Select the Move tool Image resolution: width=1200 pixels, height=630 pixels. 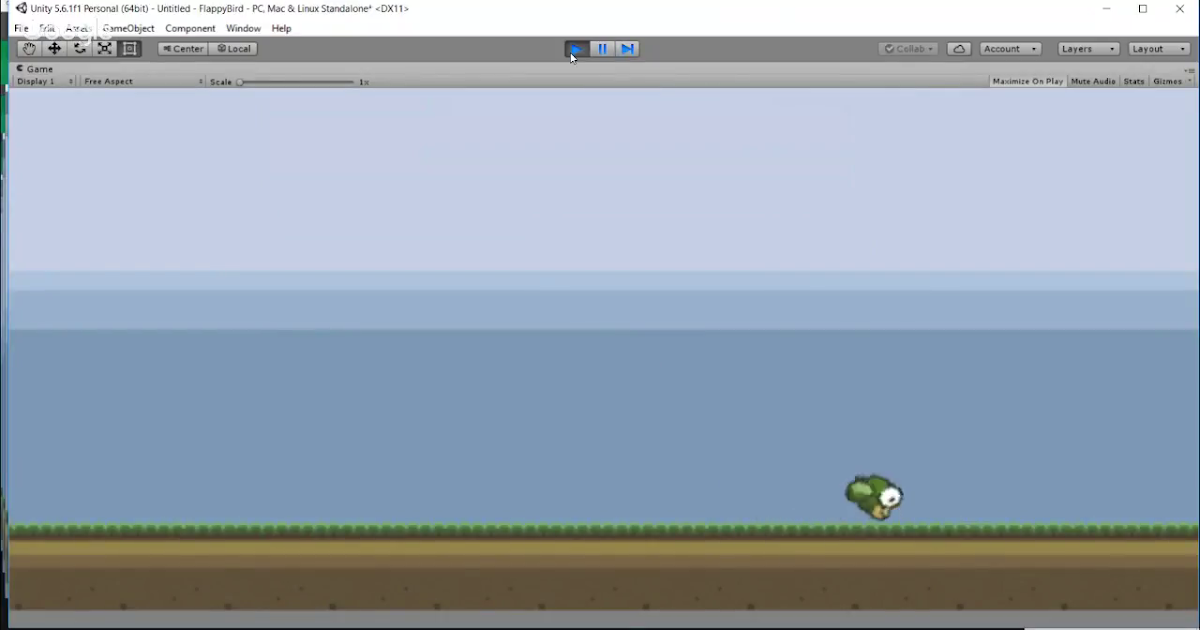pyautogui.click(x=54, y=48)
